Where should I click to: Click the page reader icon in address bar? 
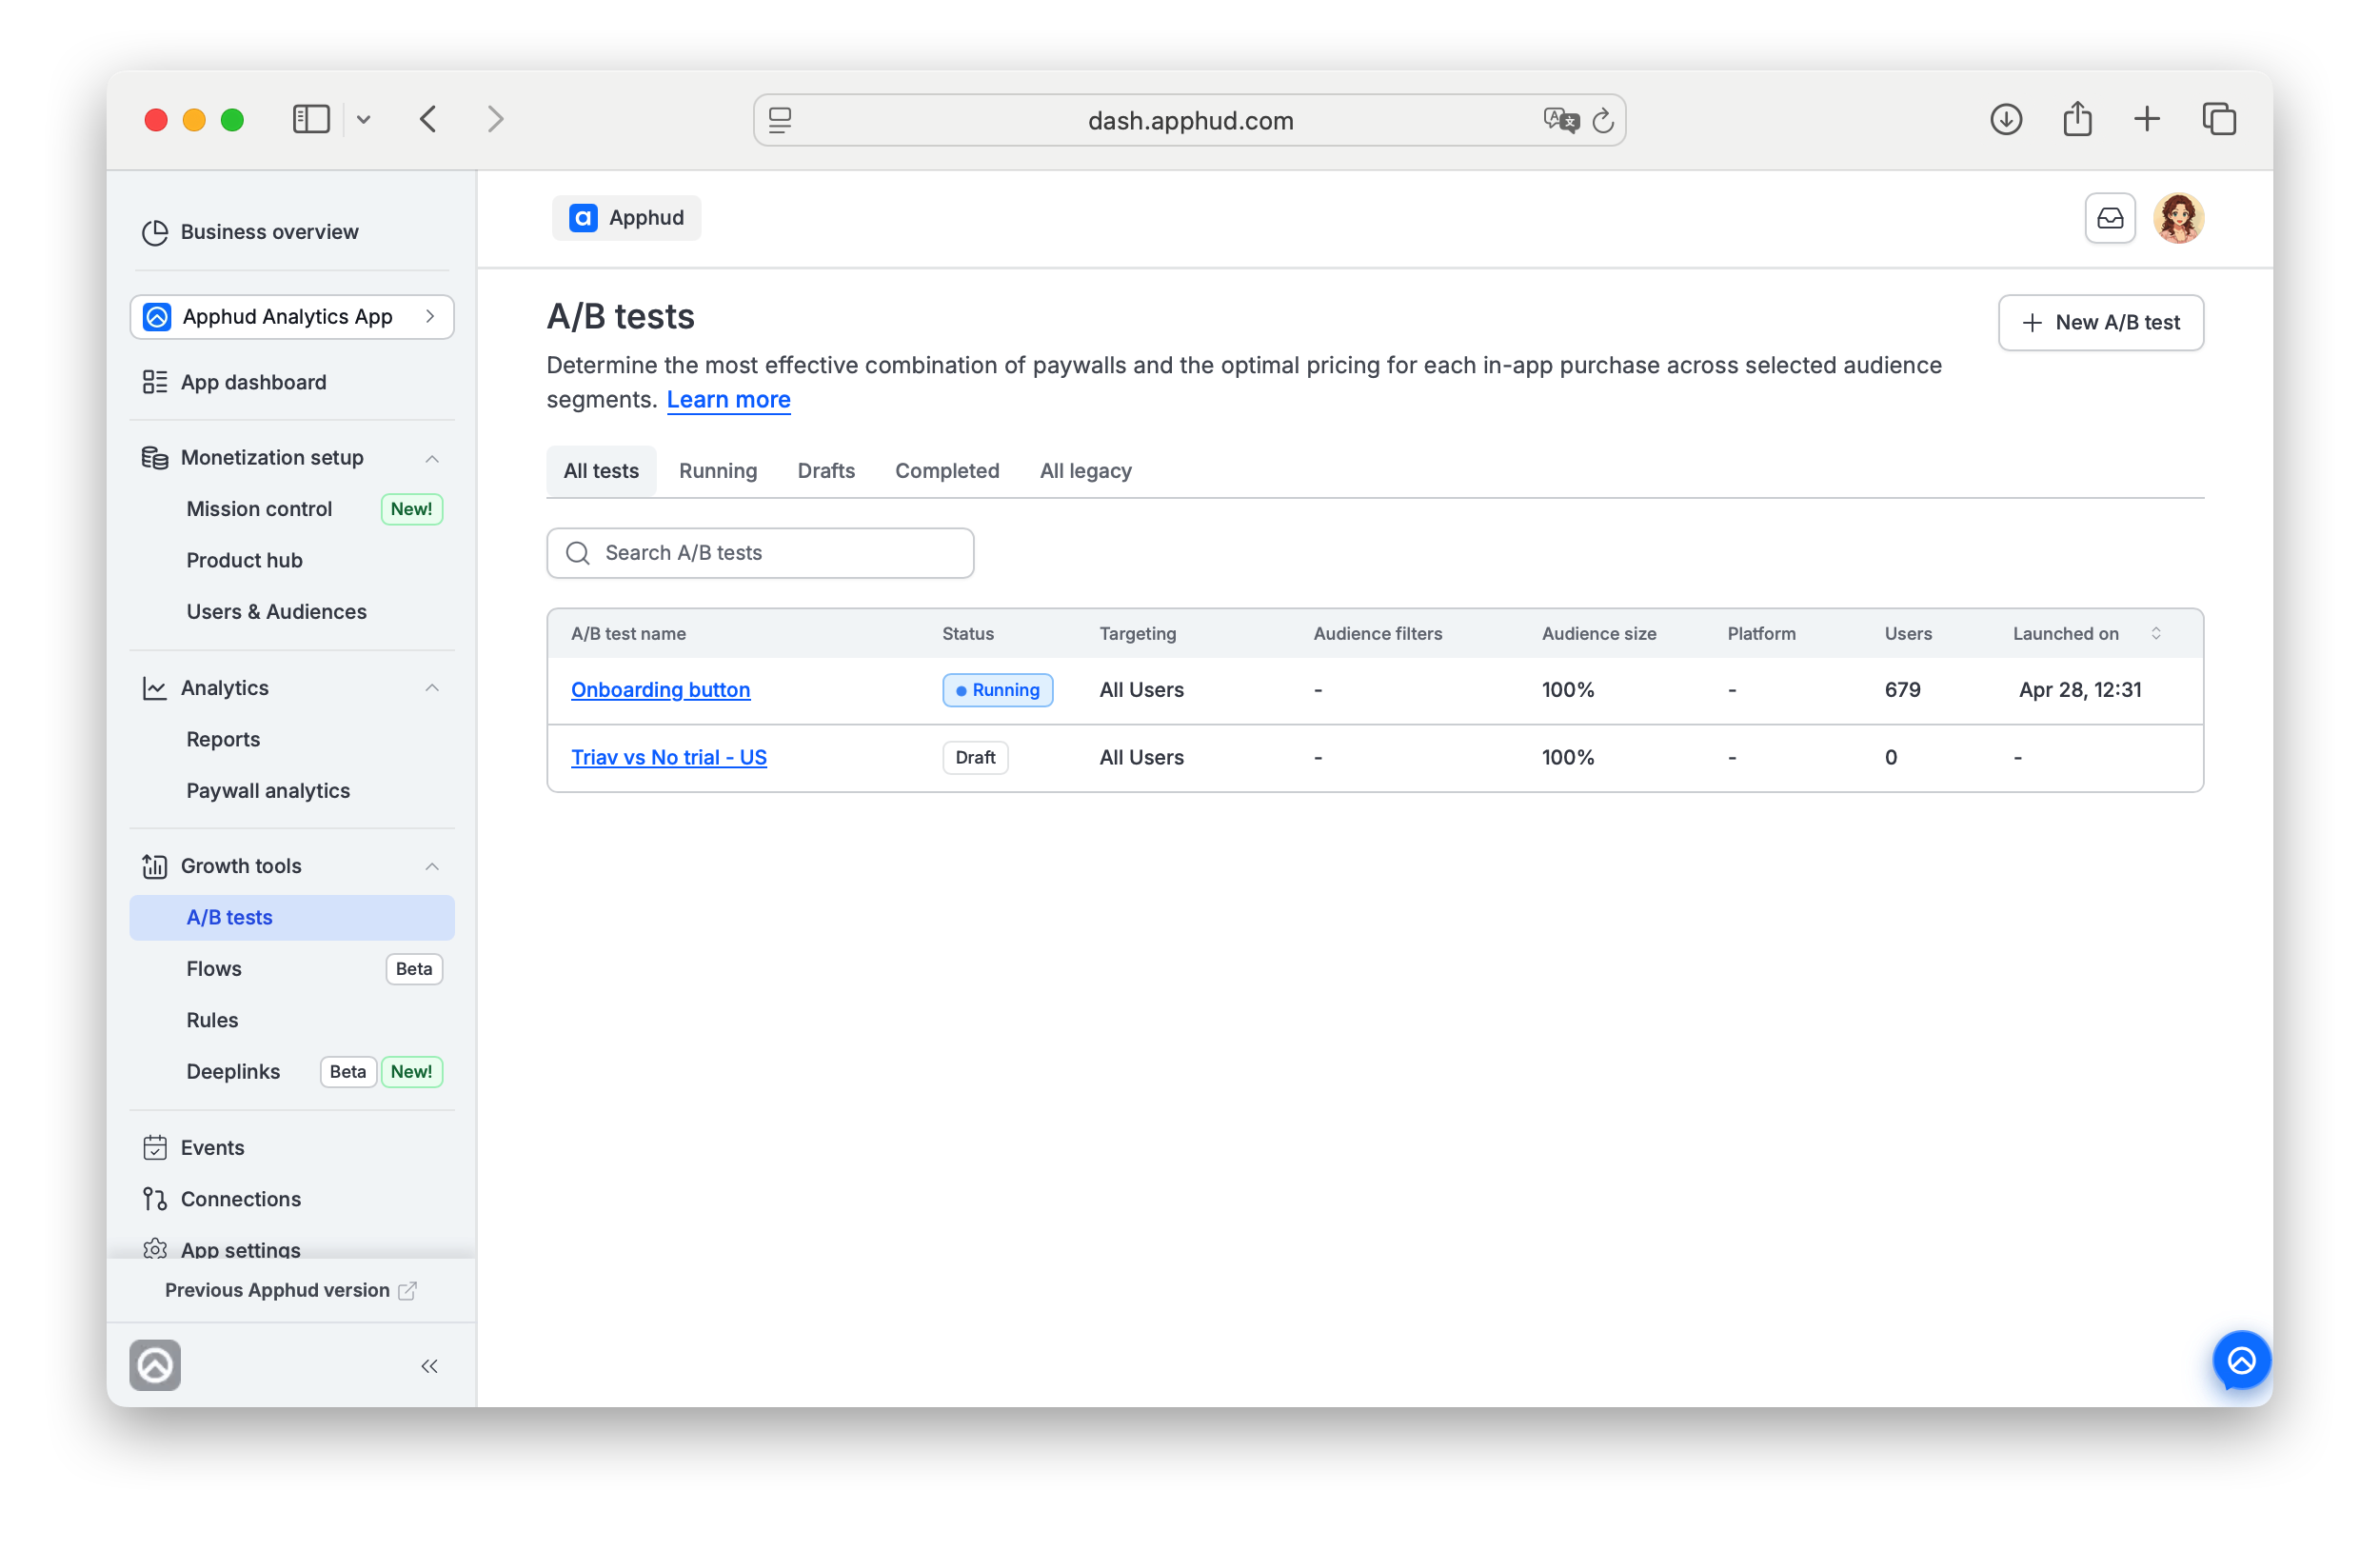[x=780, y=121]
